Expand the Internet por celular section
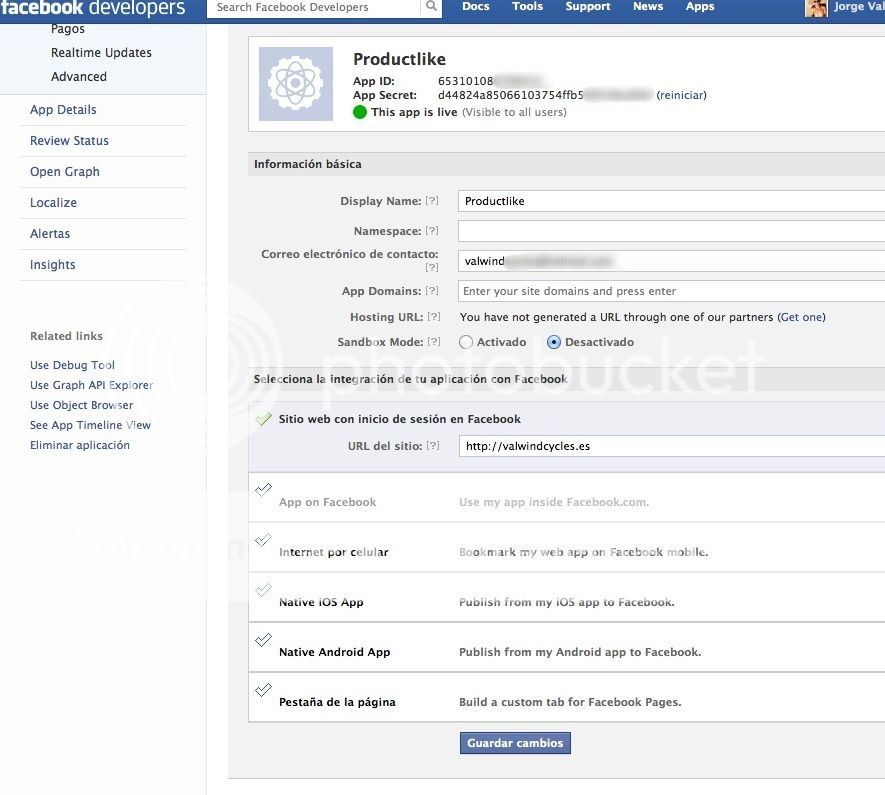The image size is (885, 795). coord(333,552)
